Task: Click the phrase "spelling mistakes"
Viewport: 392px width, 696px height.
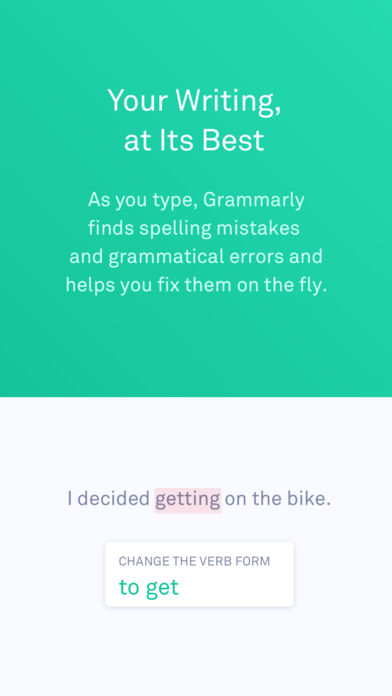Action: (219, 229)
